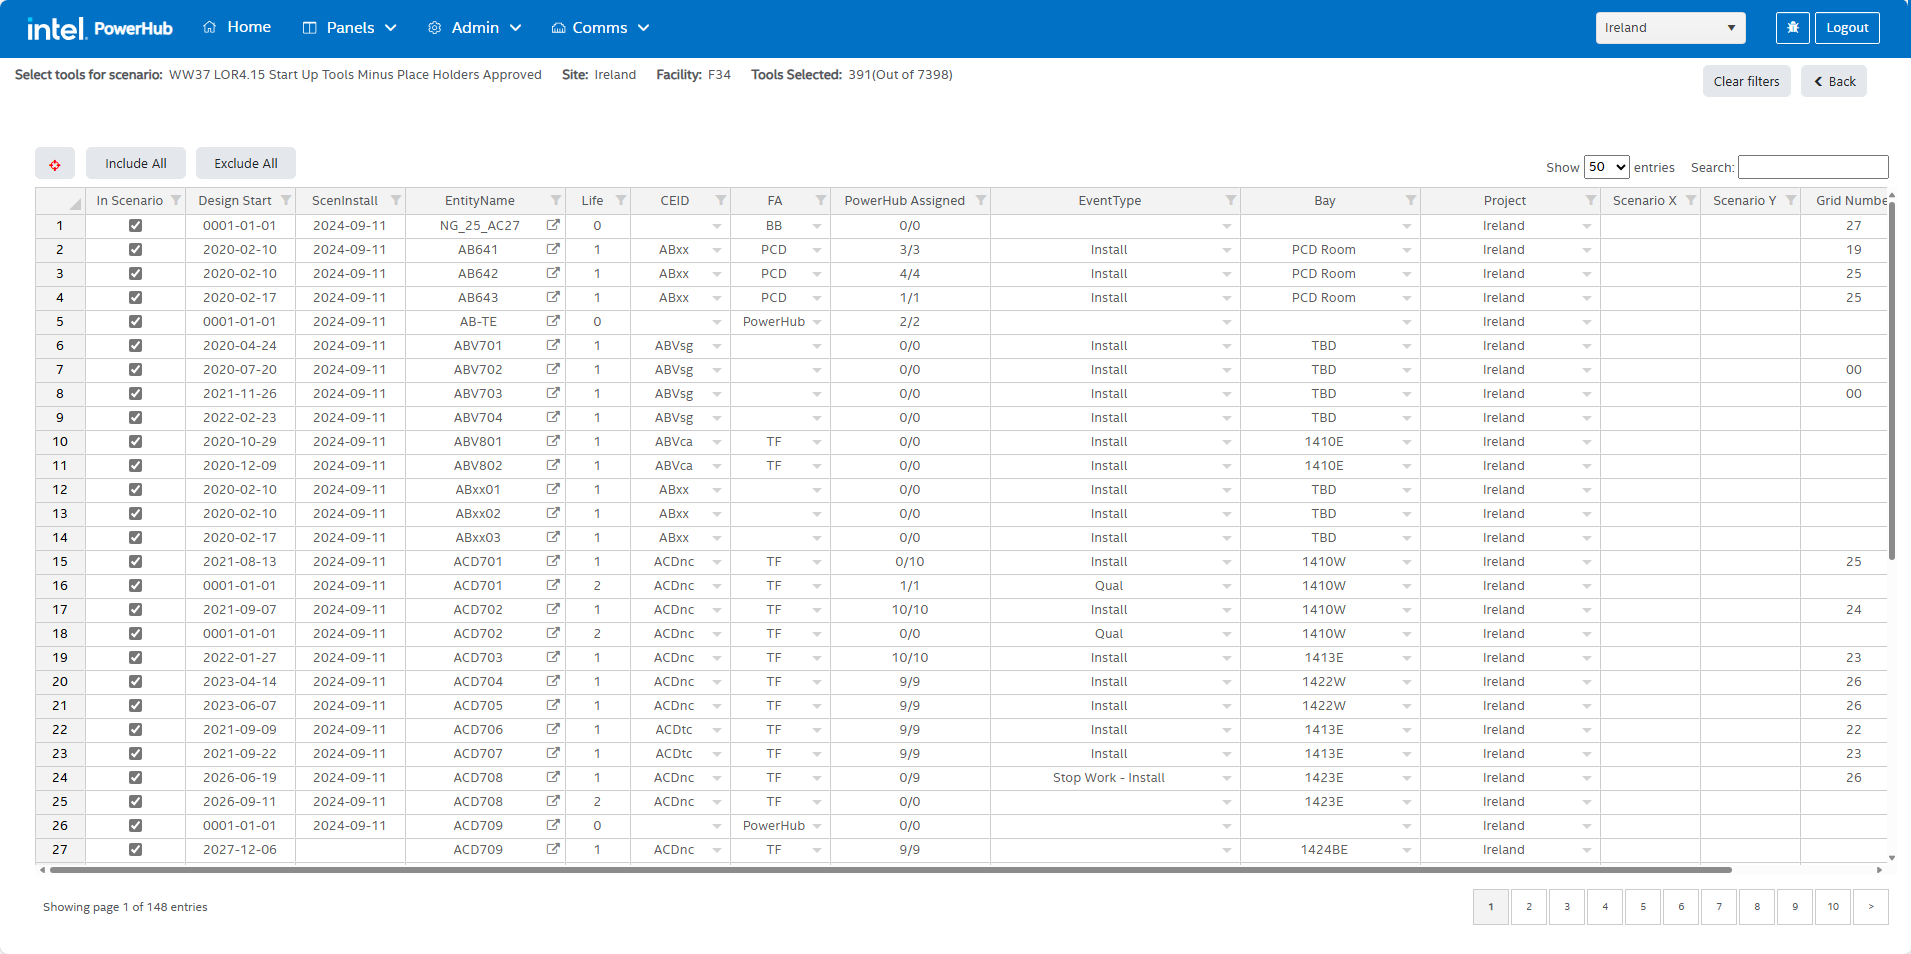
Task: Uncheck In Scenario checkbox for row 1
Action: coord(135,226)
